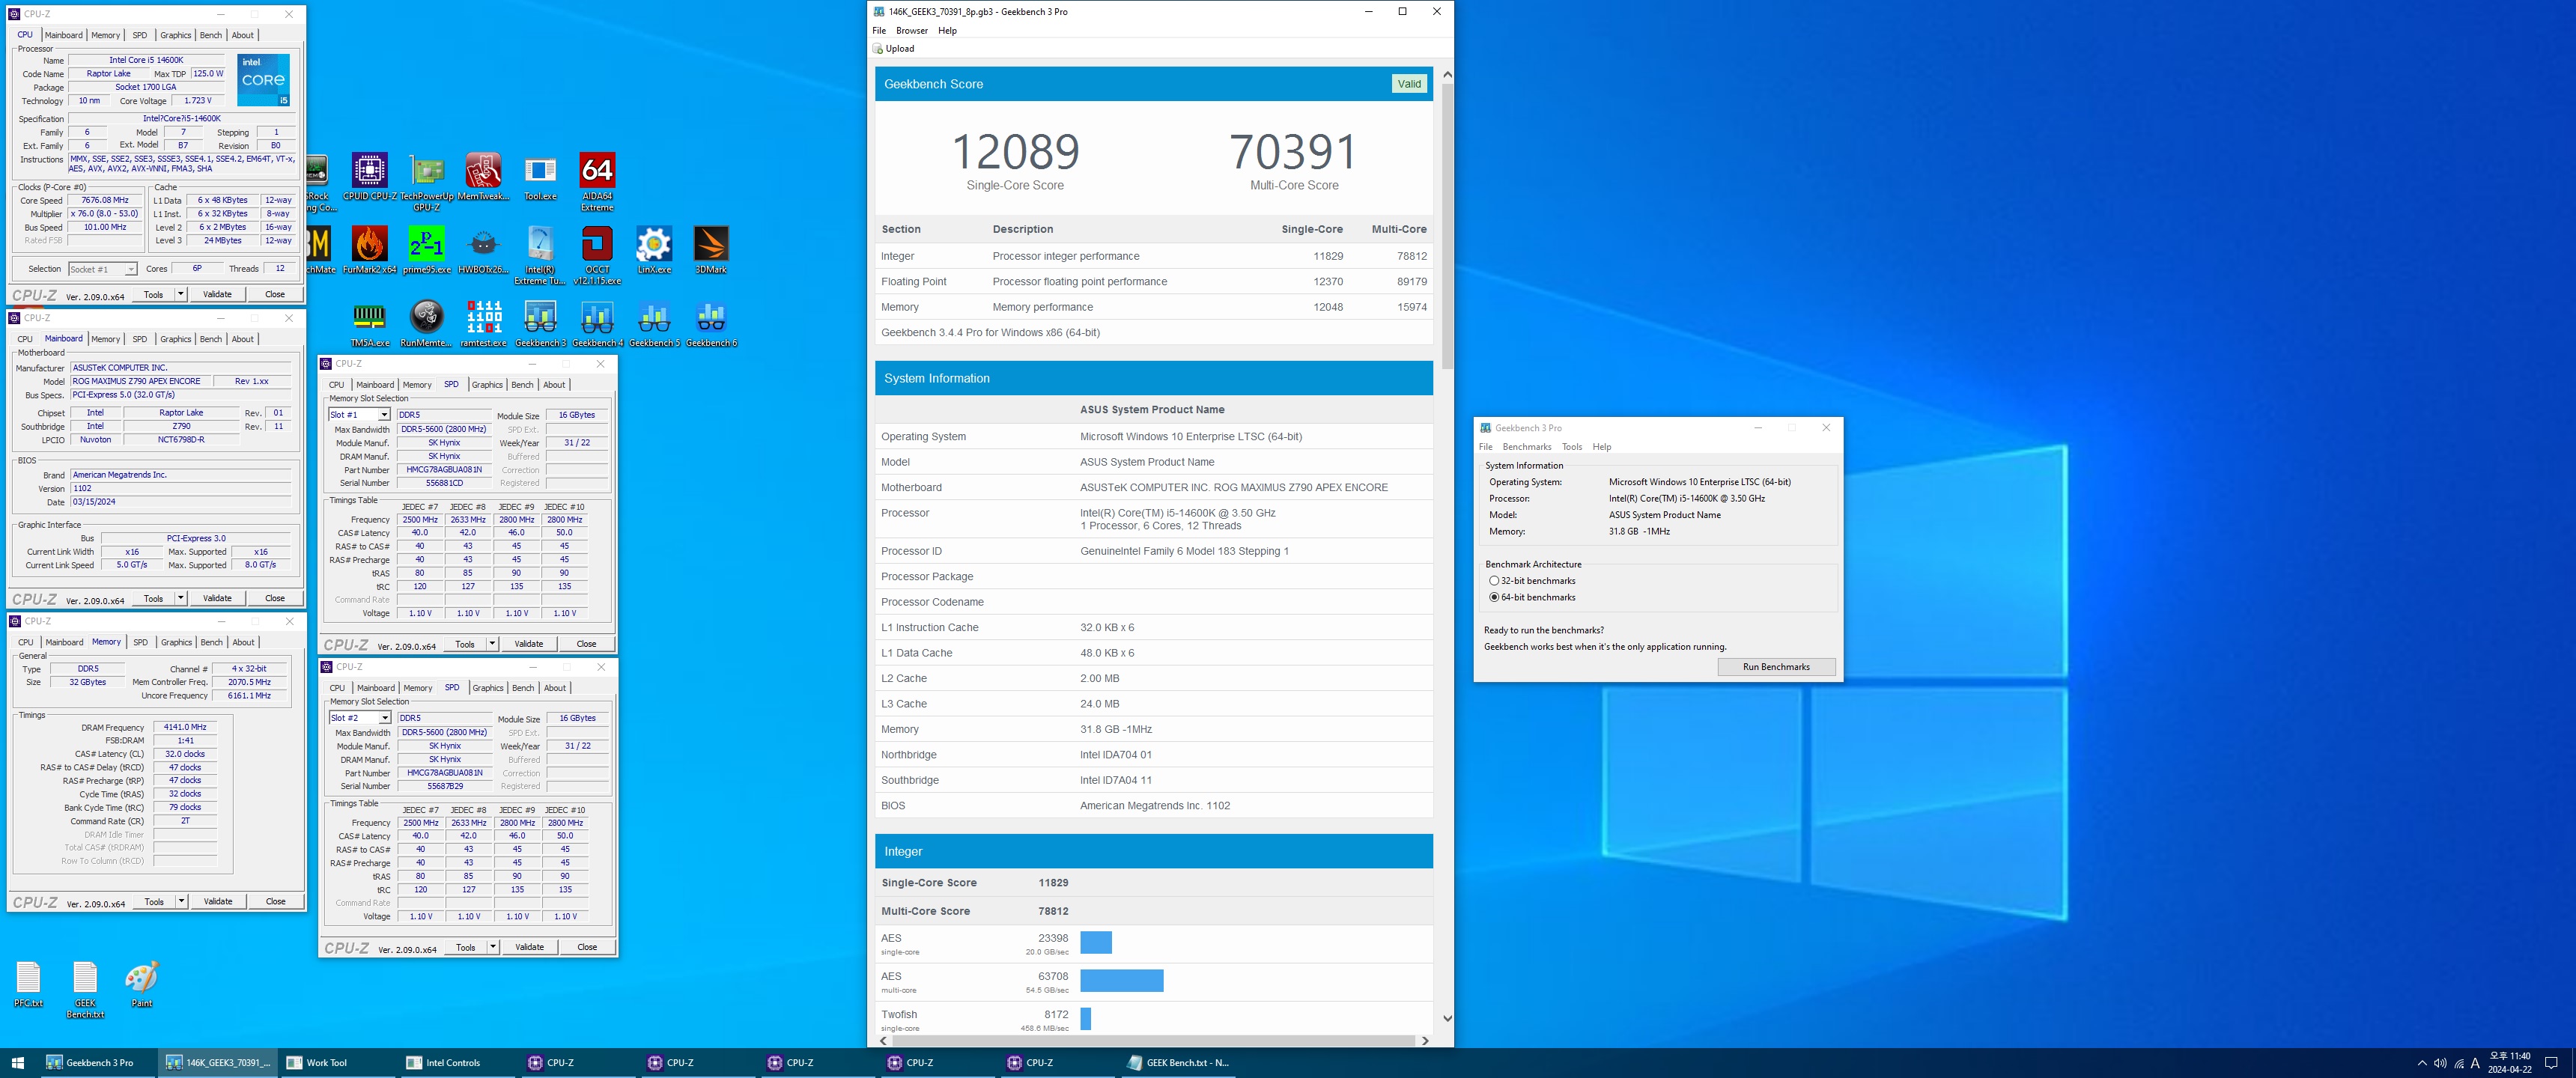2576x1078 pixels.
Task: Select the LinX.exe desktop icon
Action: tap(654, 250)
